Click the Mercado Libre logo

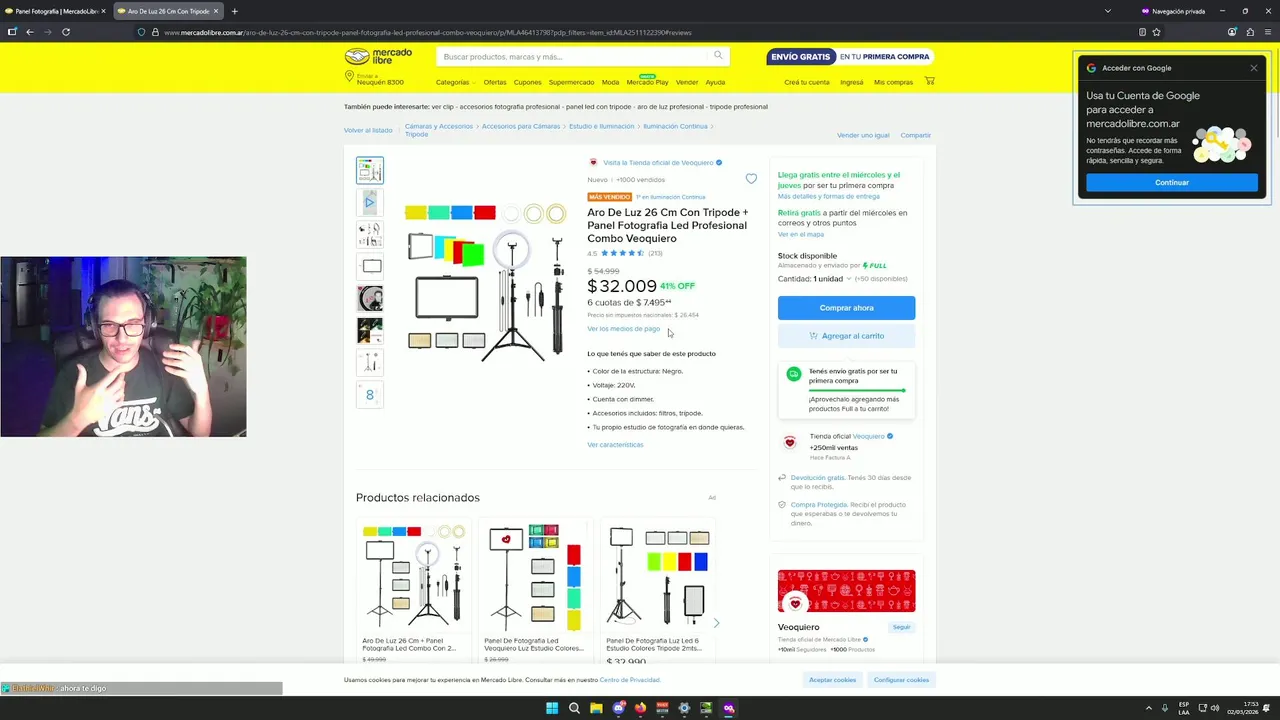pos(378,57)
